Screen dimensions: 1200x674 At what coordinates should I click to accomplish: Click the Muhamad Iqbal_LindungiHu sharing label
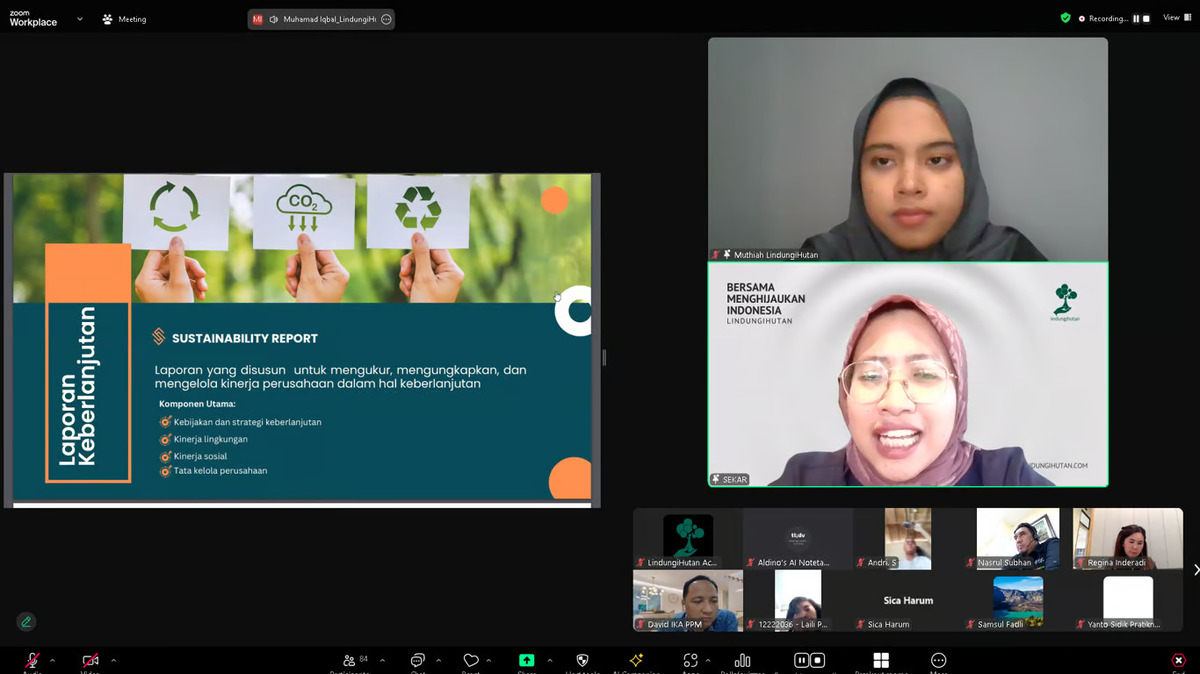tap(329, 19)
